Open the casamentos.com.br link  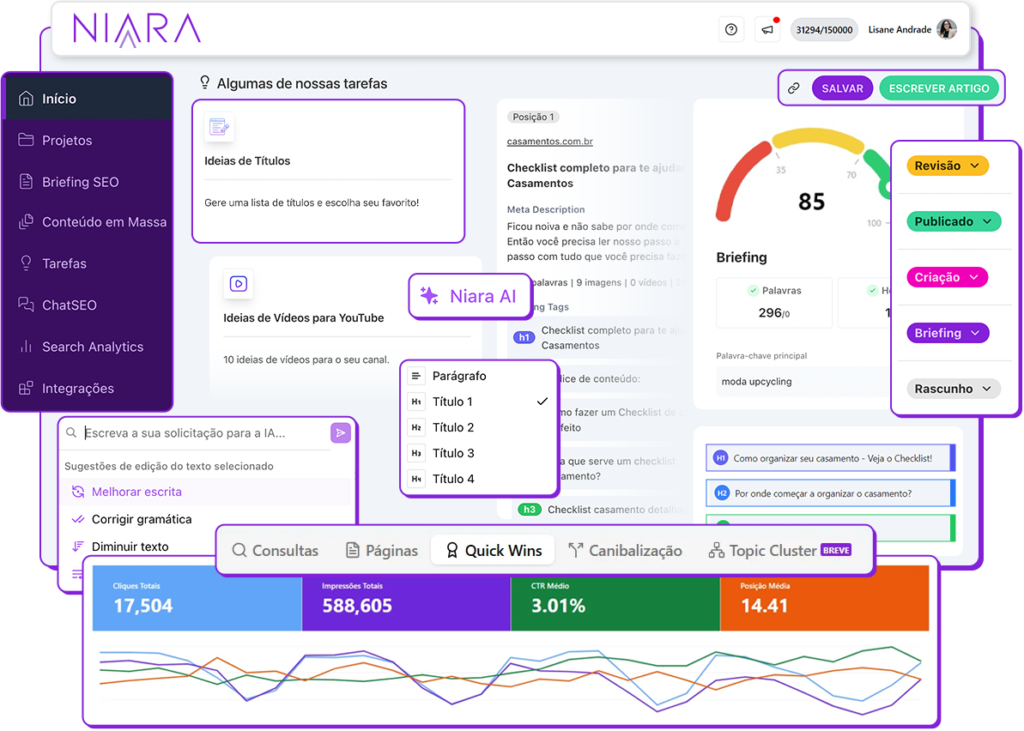click(550, 141)
